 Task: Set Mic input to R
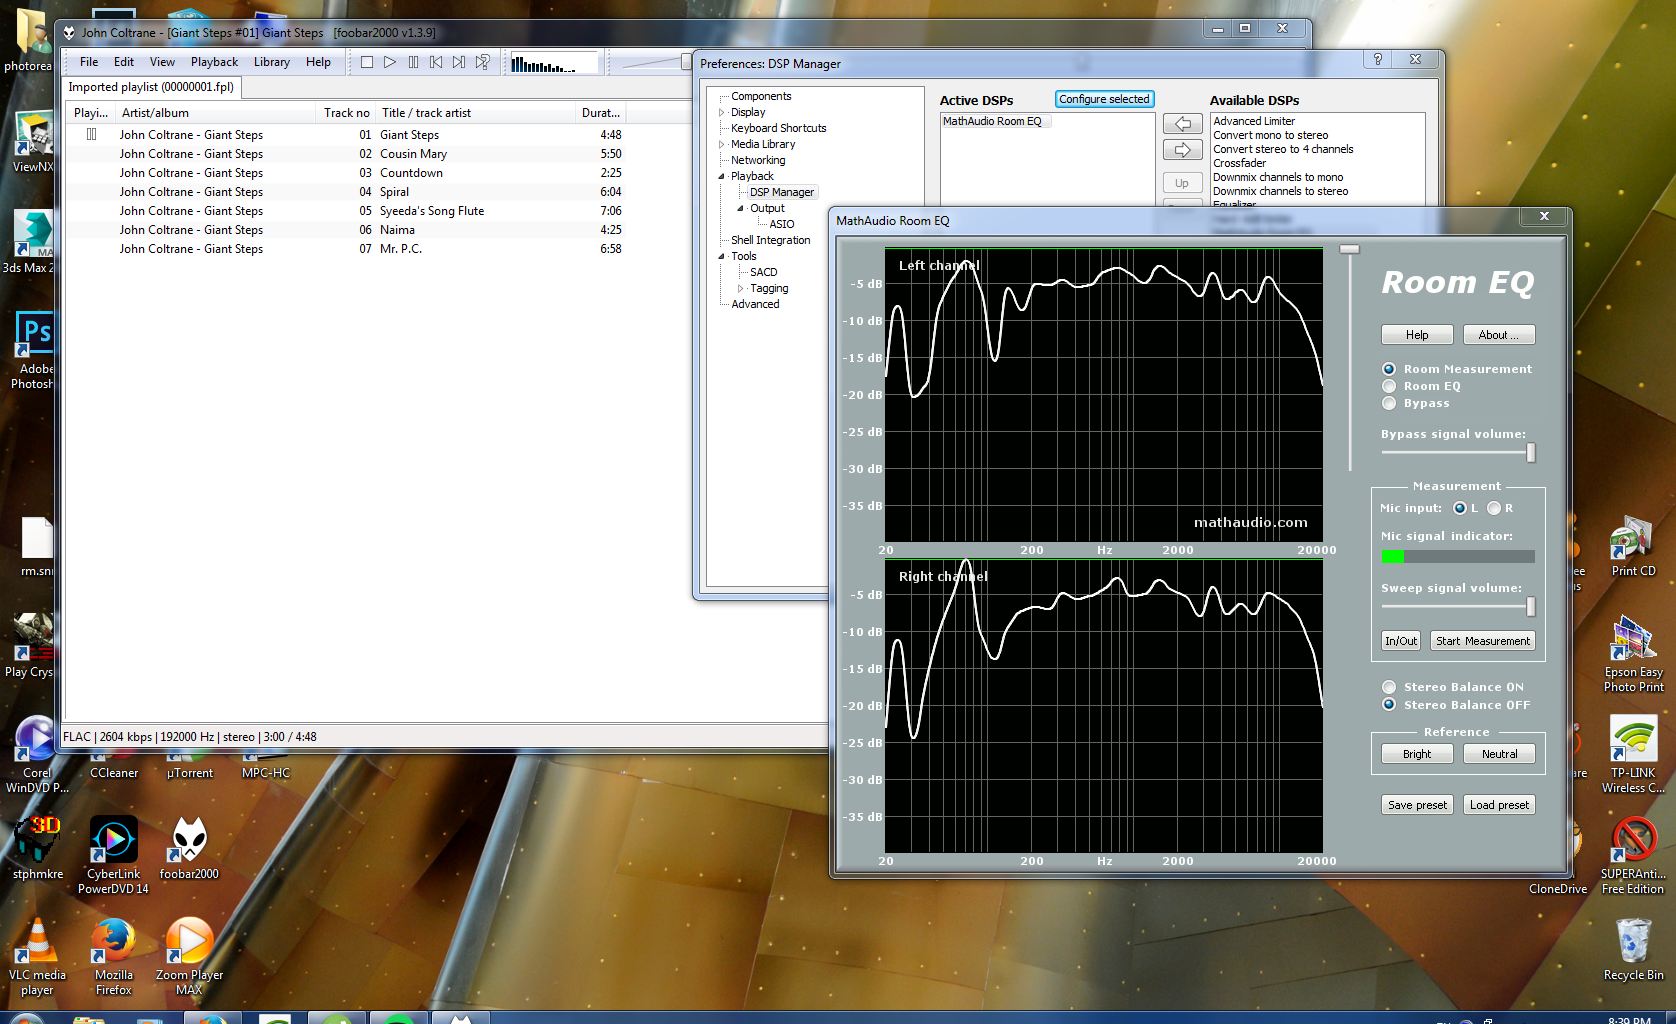click(1494, 508)
